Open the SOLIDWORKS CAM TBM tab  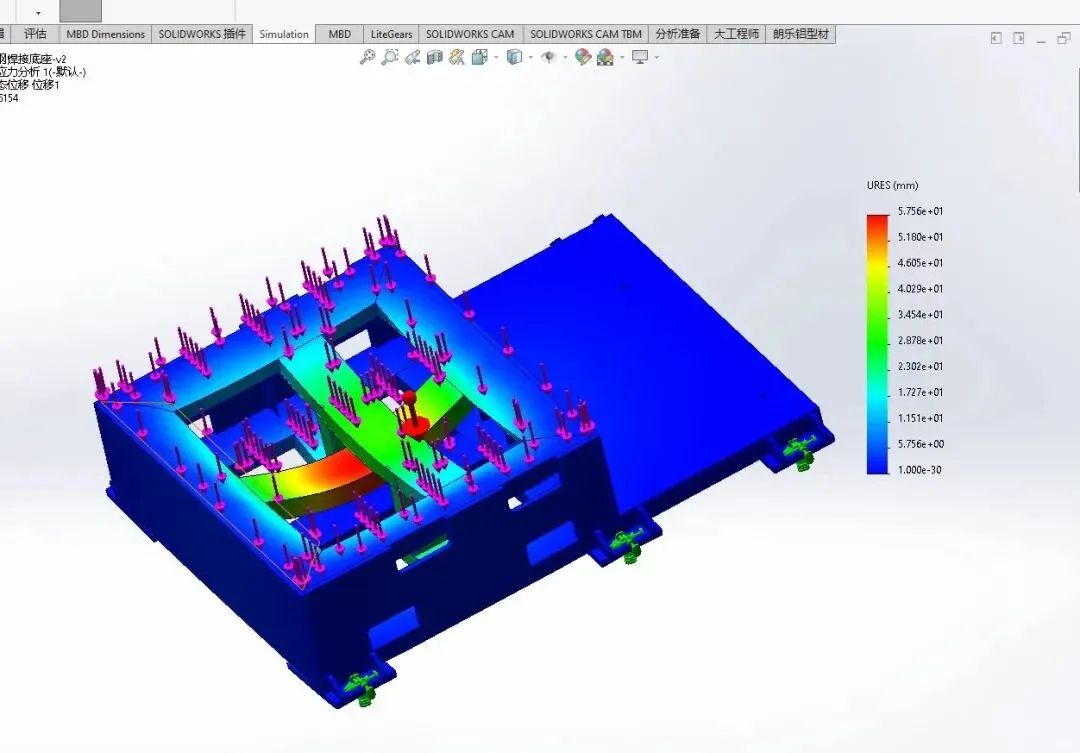pos(585,34)
